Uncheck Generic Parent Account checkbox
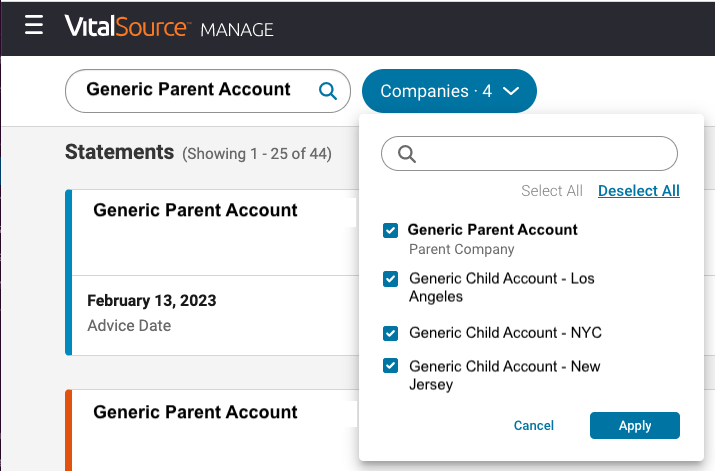The height and width of the screenshot is (471, 715). click(x=391, y=231)
